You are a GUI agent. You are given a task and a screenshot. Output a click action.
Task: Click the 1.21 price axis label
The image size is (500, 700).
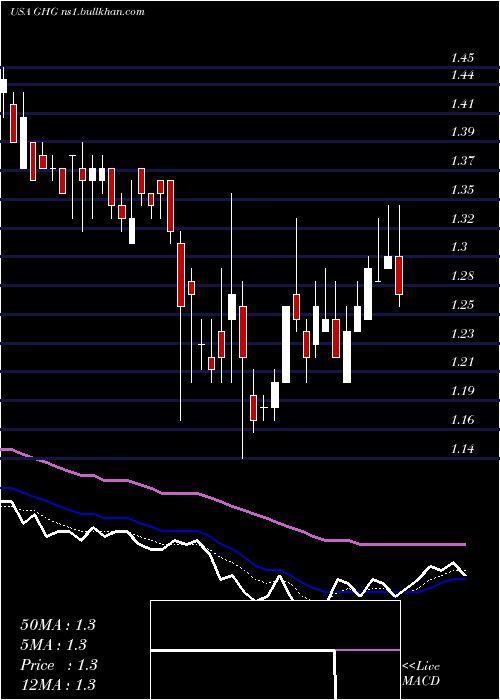click(462, 362)
